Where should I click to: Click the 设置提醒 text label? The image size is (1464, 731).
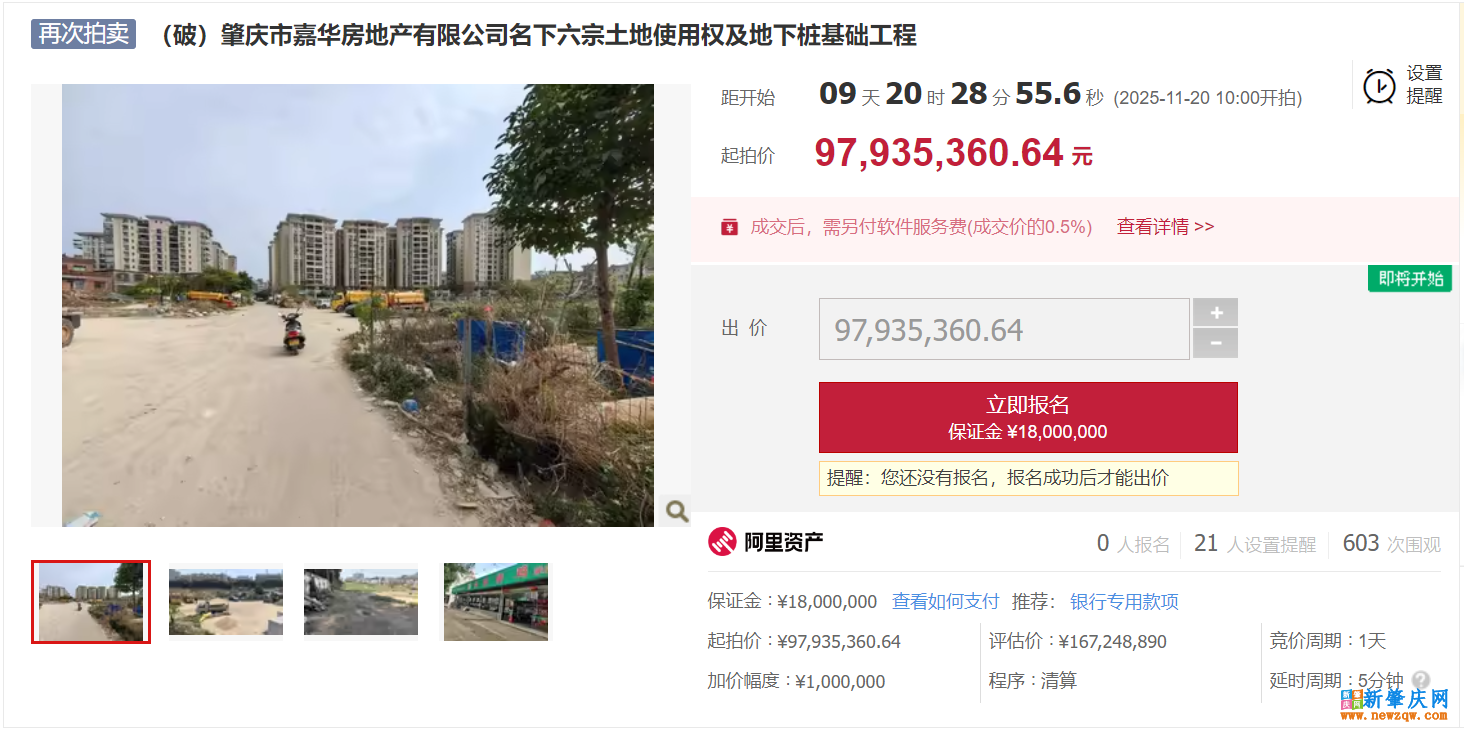coord(1424,85)
